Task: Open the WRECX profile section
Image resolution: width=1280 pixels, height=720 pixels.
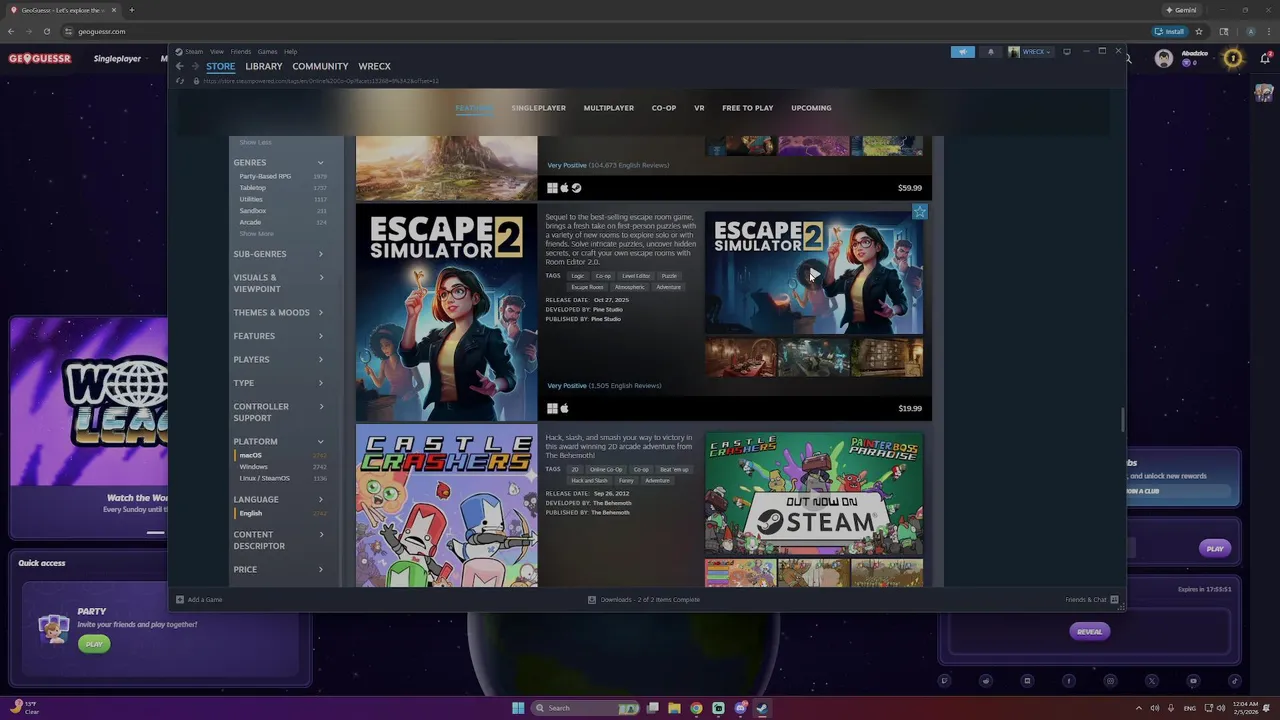Action: 375,66
